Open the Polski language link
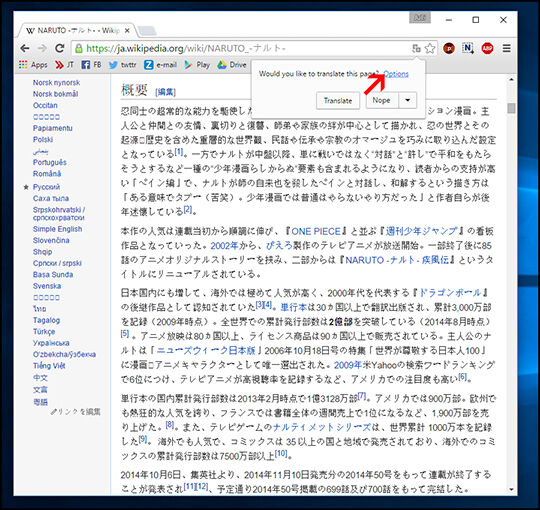The image size is (540, 510). pyautogui.click(x=43, y=139)
